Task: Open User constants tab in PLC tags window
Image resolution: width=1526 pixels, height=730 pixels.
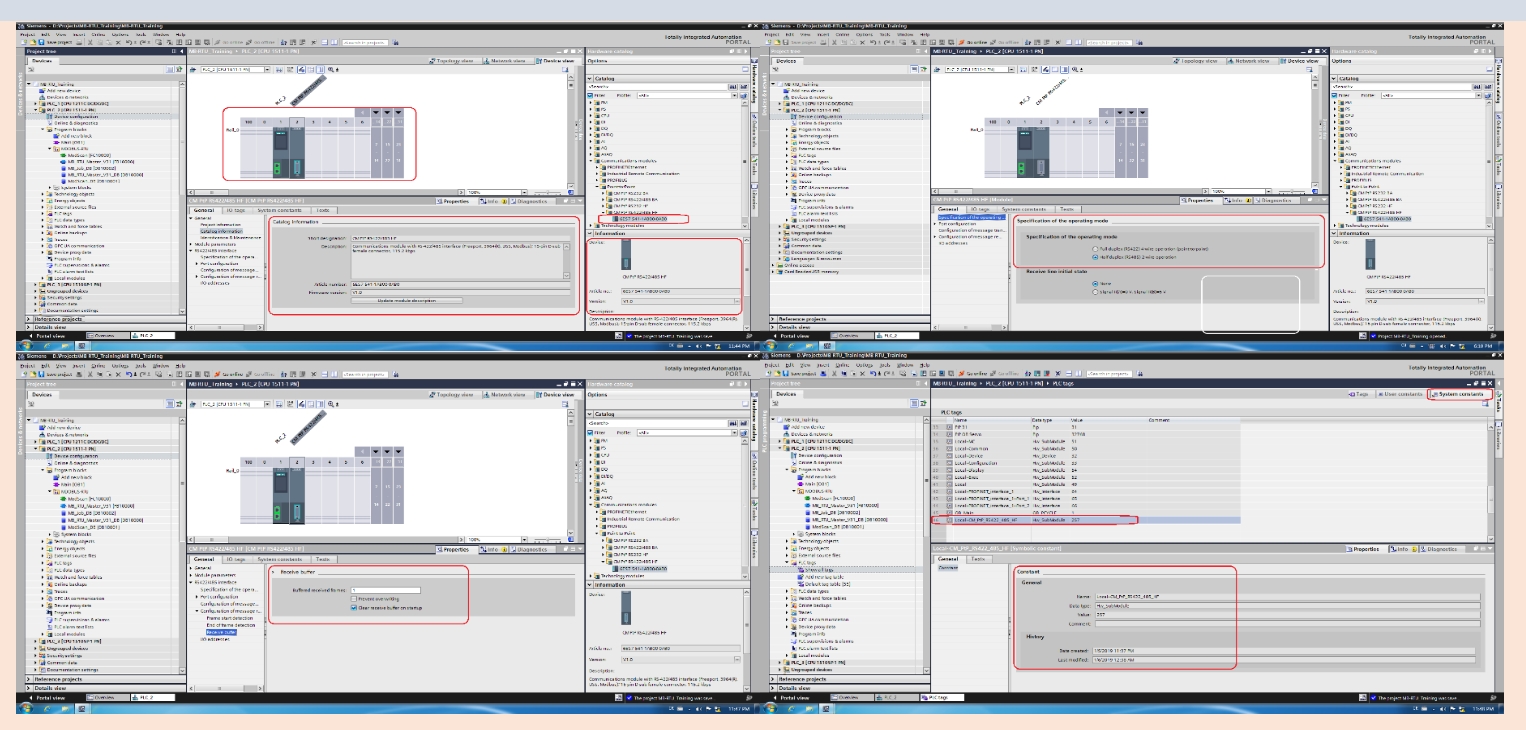Action: pyautogui.click(x=1401, y=393)
